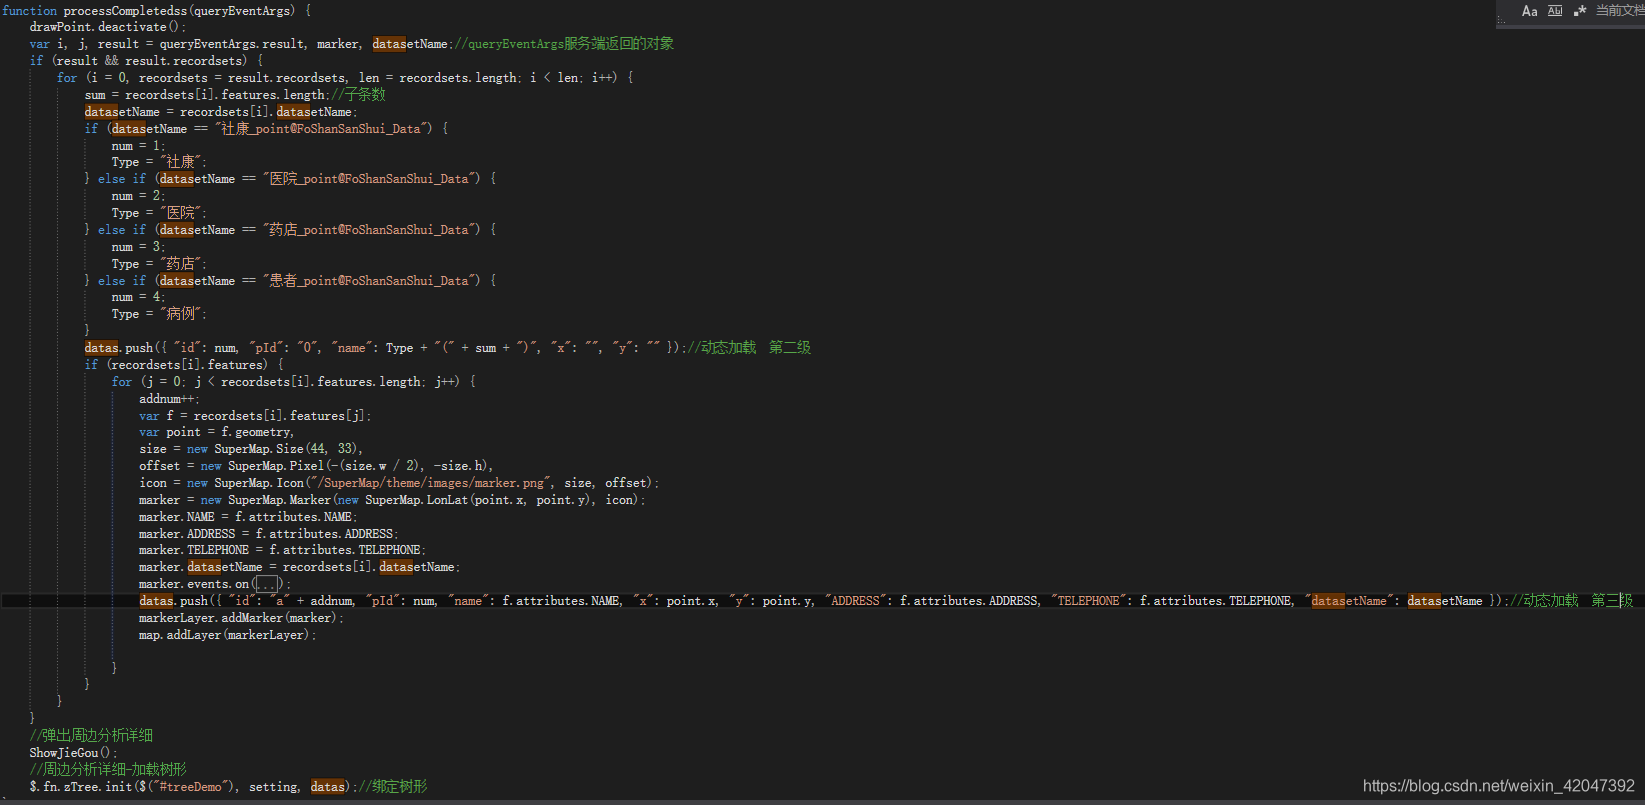Click map.addLayer(markerLayer) line

[x=228, y=635]
